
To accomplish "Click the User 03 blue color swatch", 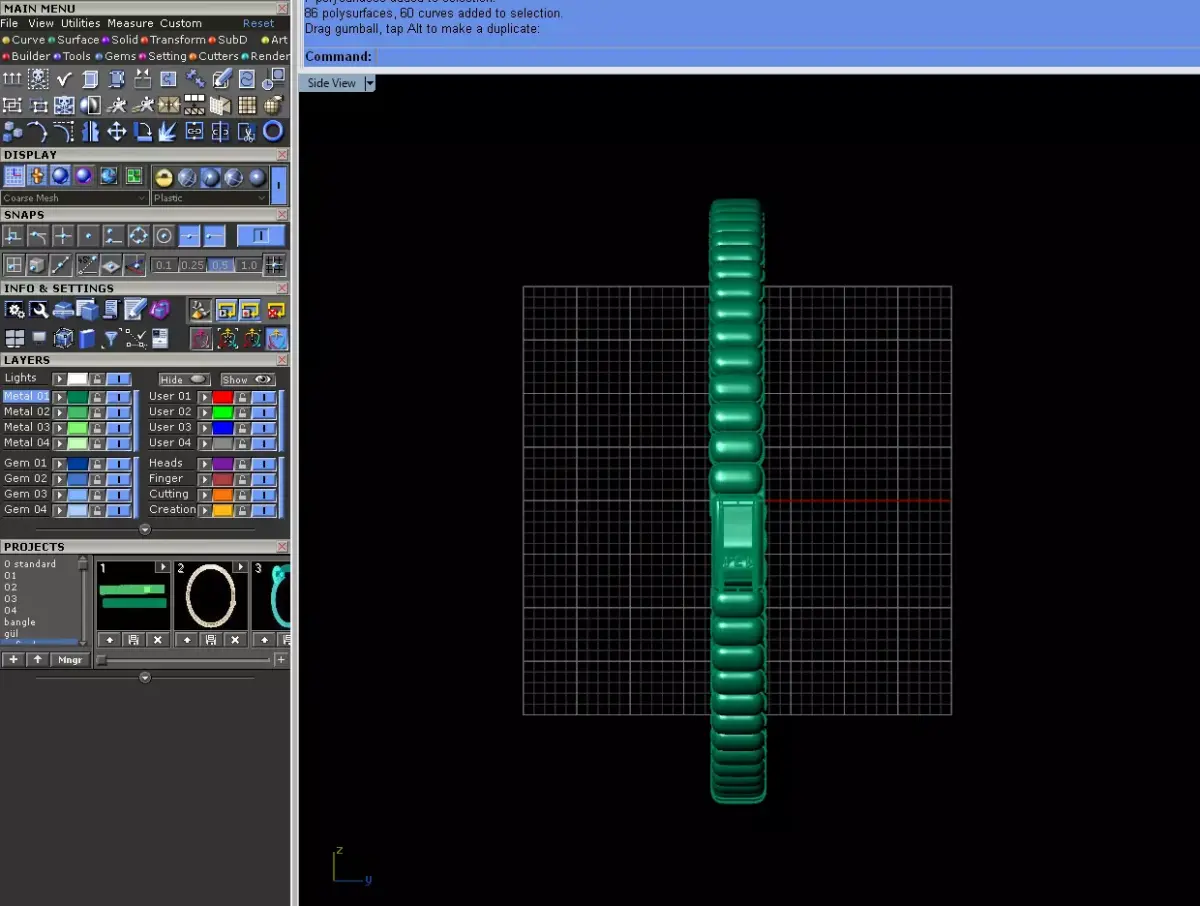I will coord(222,428).
